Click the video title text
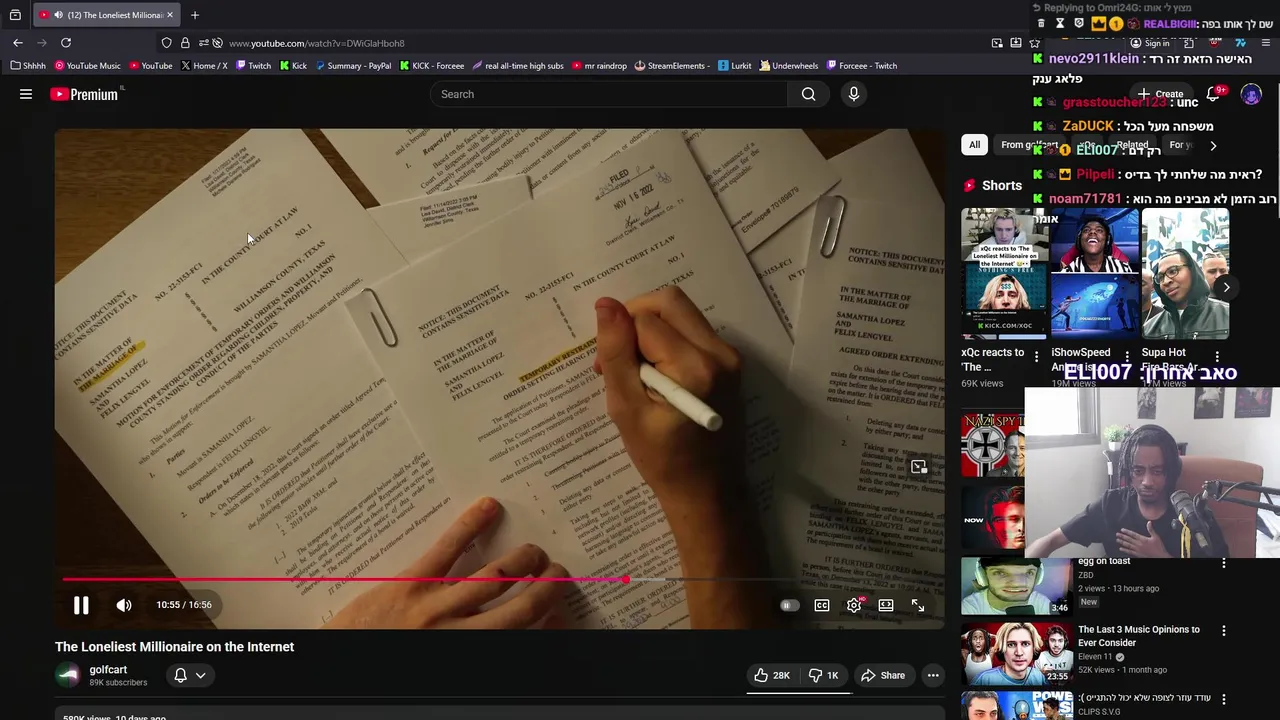Image resolution: width=1280 pixels, height=720 pixels. point(174,647)
